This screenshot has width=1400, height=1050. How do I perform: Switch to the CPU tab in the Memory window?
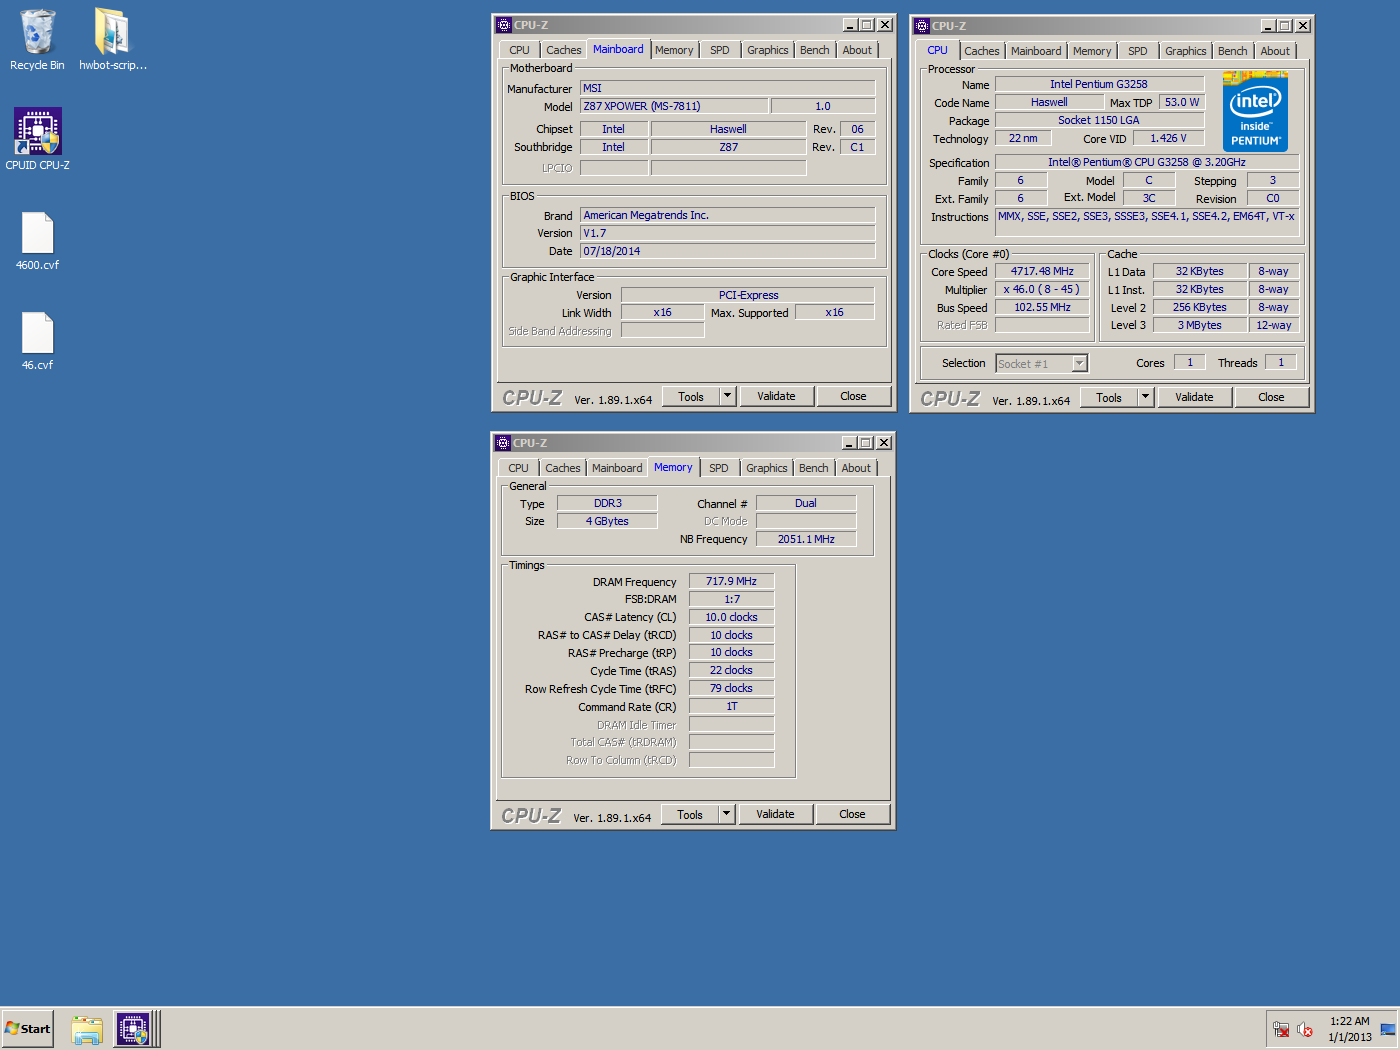point(518,468)
